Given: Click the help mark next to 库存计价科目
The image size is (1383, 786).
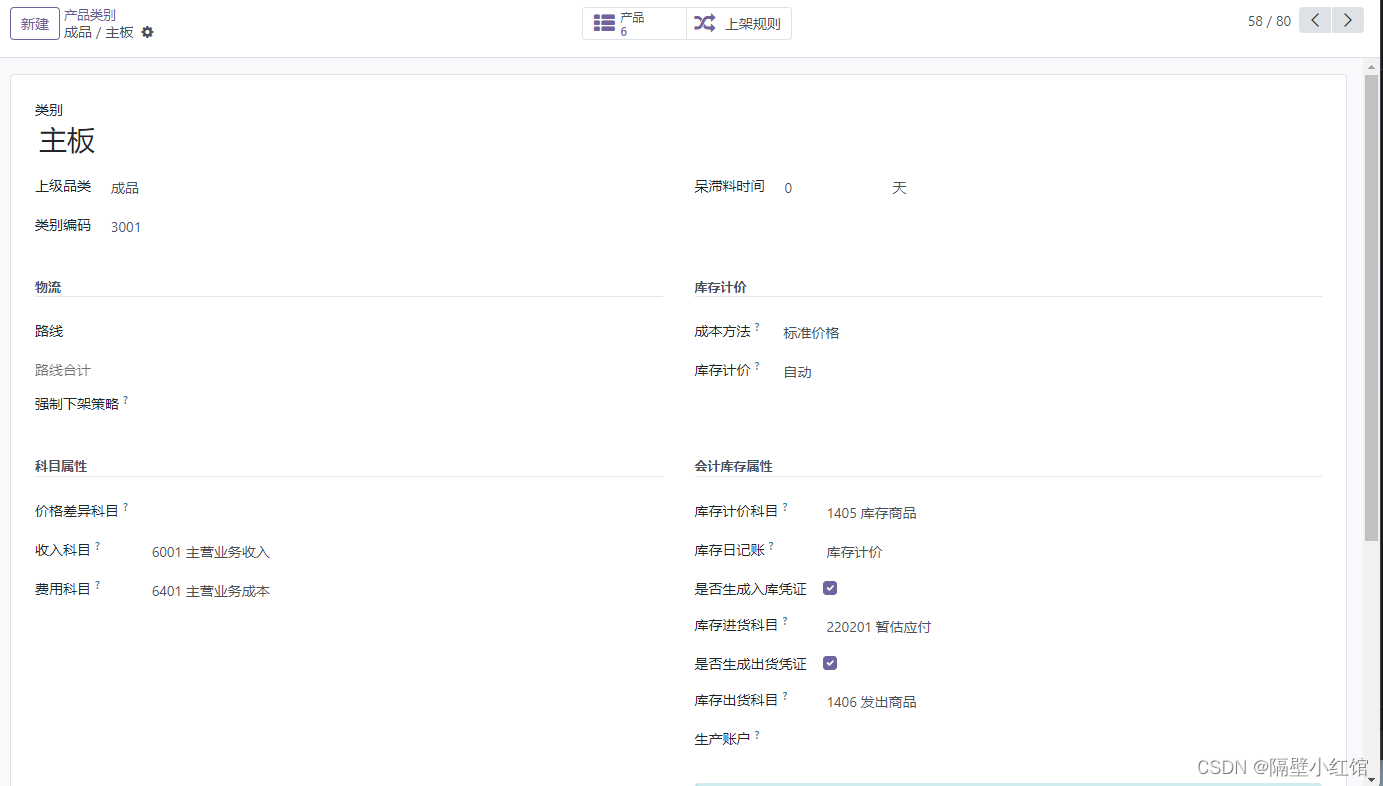Looking at the screenshot, I should pyautogui.click(x=785, y=507).
